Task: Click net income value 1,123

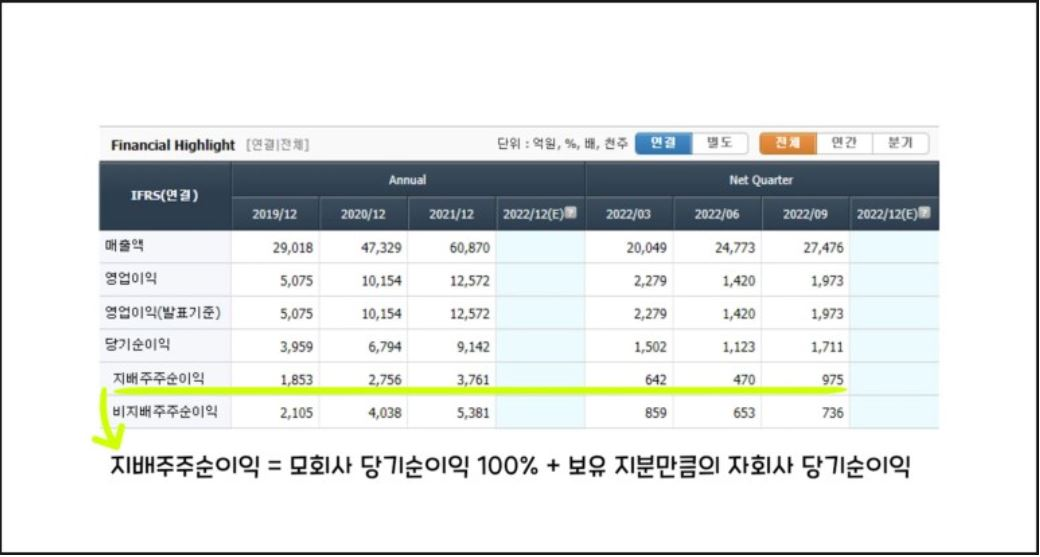Action: click(x=739, y=347)
